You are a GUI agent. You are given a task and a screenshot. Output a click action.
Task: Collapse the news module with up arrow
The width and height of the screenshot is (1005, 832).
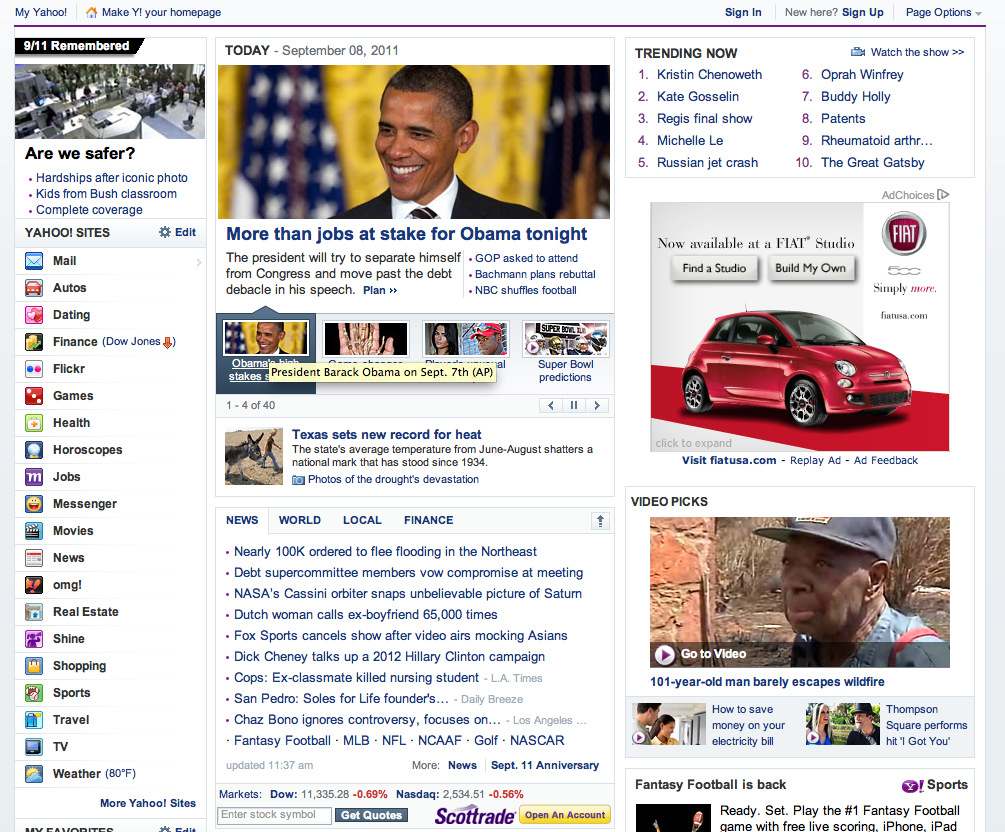click(600, 520)
